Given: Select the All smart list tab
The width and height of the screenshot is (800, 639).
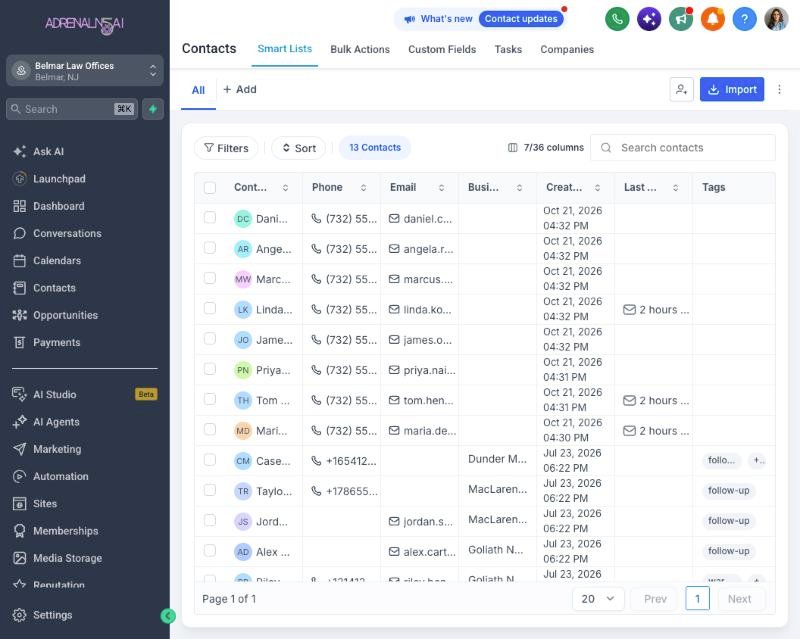Looking at the screenshot, I should point(198,90).
